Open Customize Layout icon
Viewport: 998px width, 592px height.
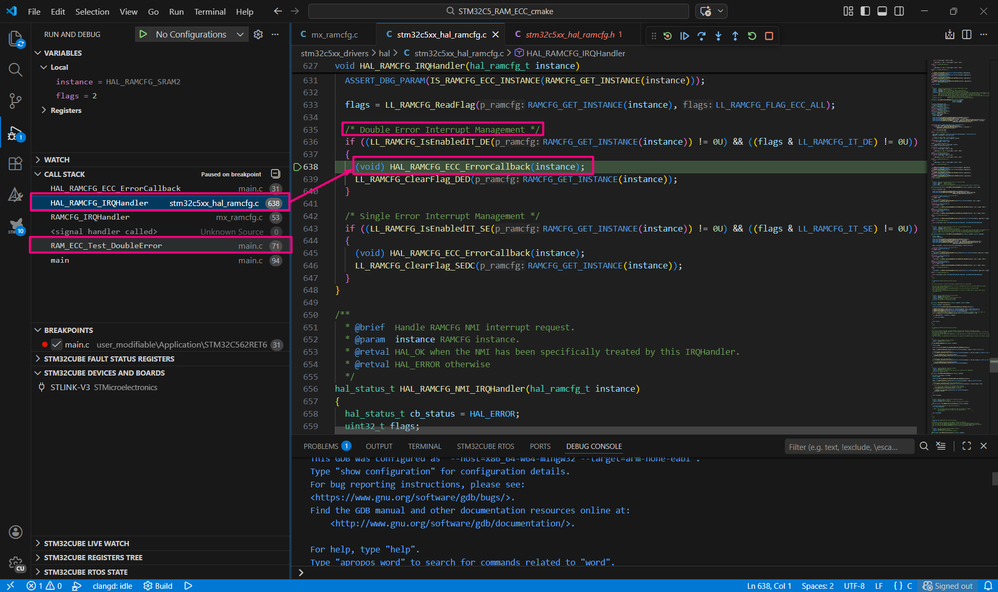point(848,11)
